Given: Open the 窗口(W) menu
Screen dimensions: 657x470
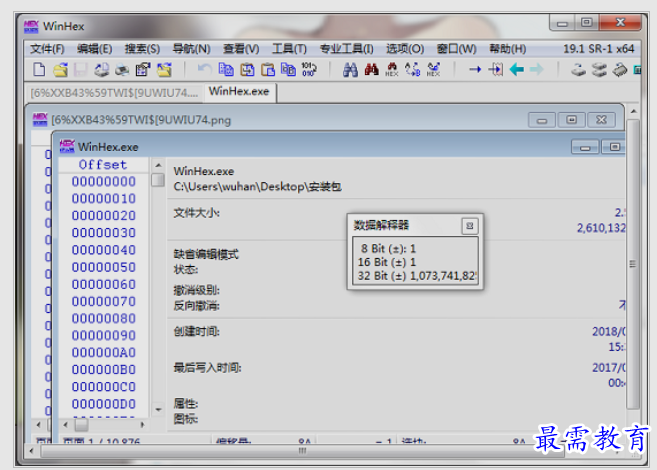Looking at the screenshot, I should [x=456, y=49].
